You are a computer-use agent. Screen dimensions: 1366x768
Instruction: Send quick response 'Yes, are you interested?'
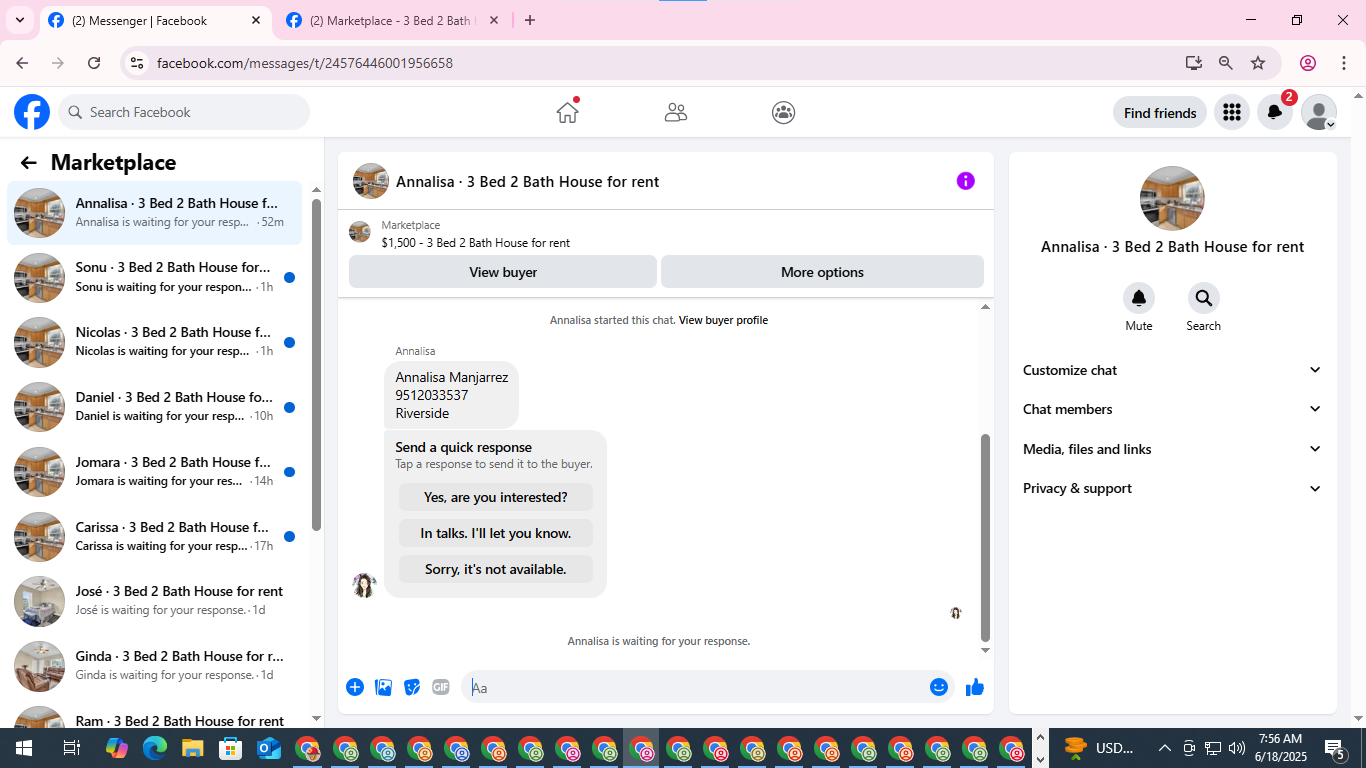tap(496, 497)
